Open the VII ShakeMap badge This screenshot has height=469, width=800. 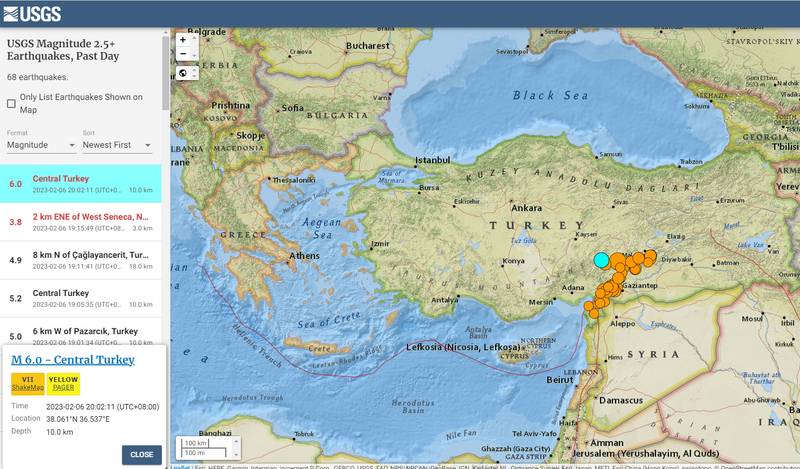click(x=27, y=385)
